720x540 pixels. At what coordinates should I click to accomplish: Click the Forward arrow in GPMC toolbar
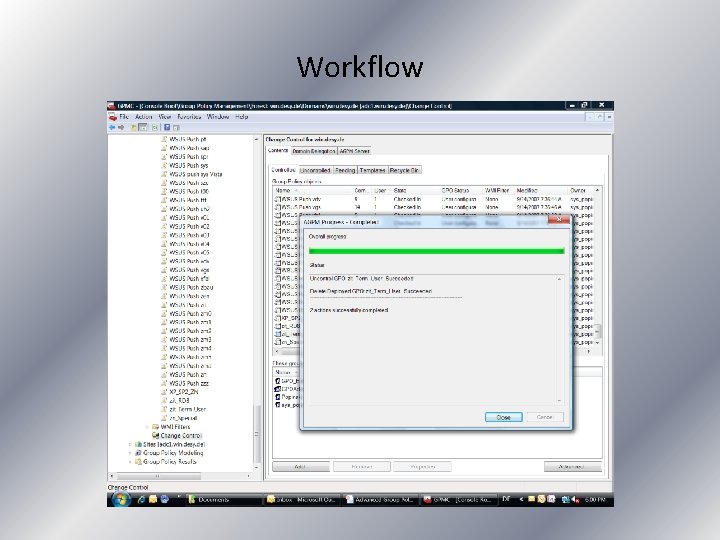pyautogui.click(x=121, y=127)
